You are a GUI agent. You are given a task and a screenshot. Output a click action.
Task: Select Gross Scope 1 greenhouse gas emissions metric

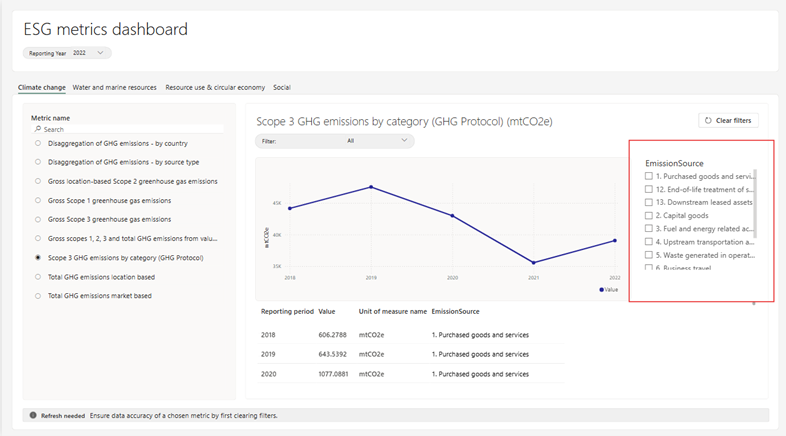[x=38, y=200]
